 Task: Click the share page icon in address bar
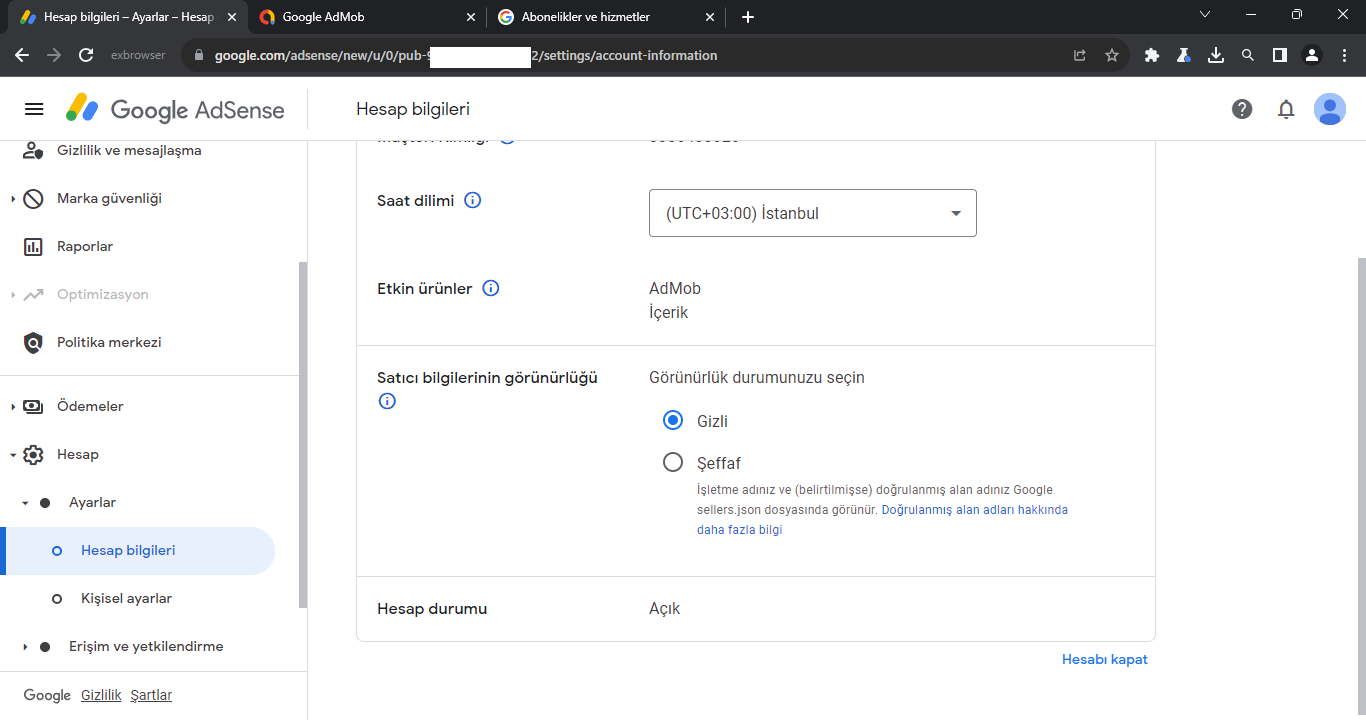(x=1080, y=56)
